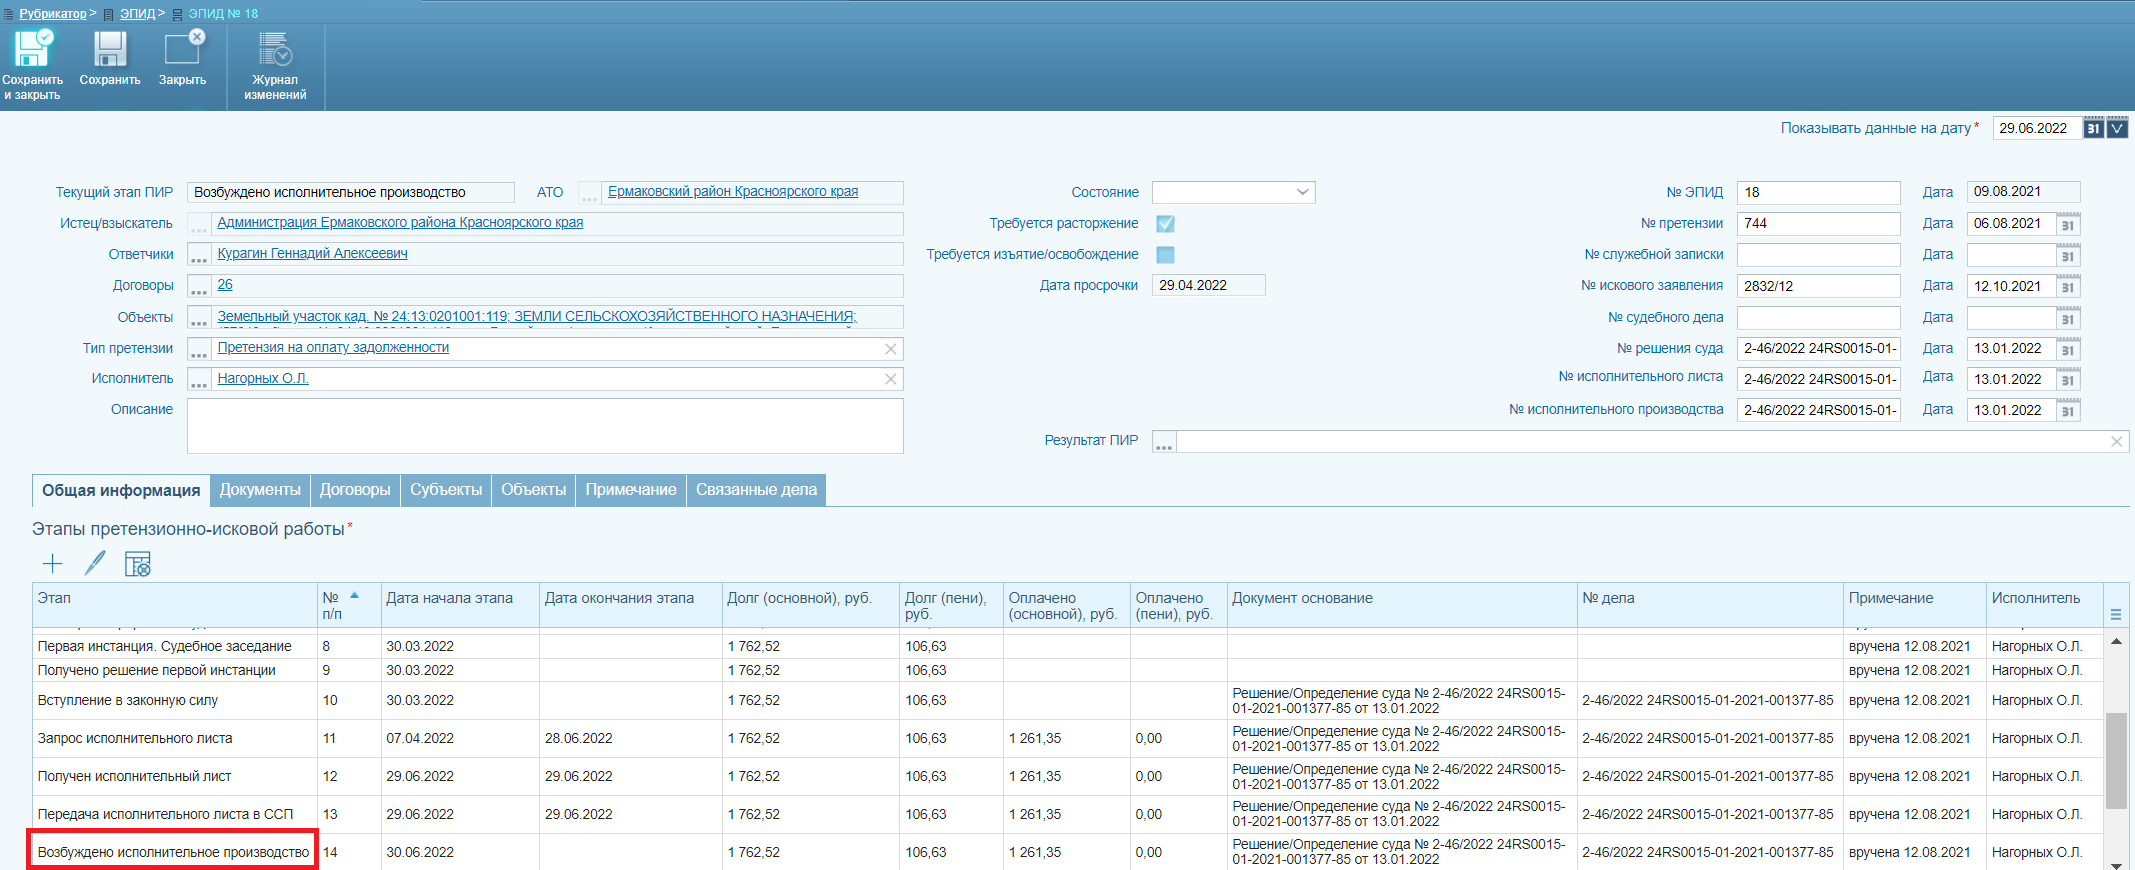Switch to Примечание tab

[631, 490]
